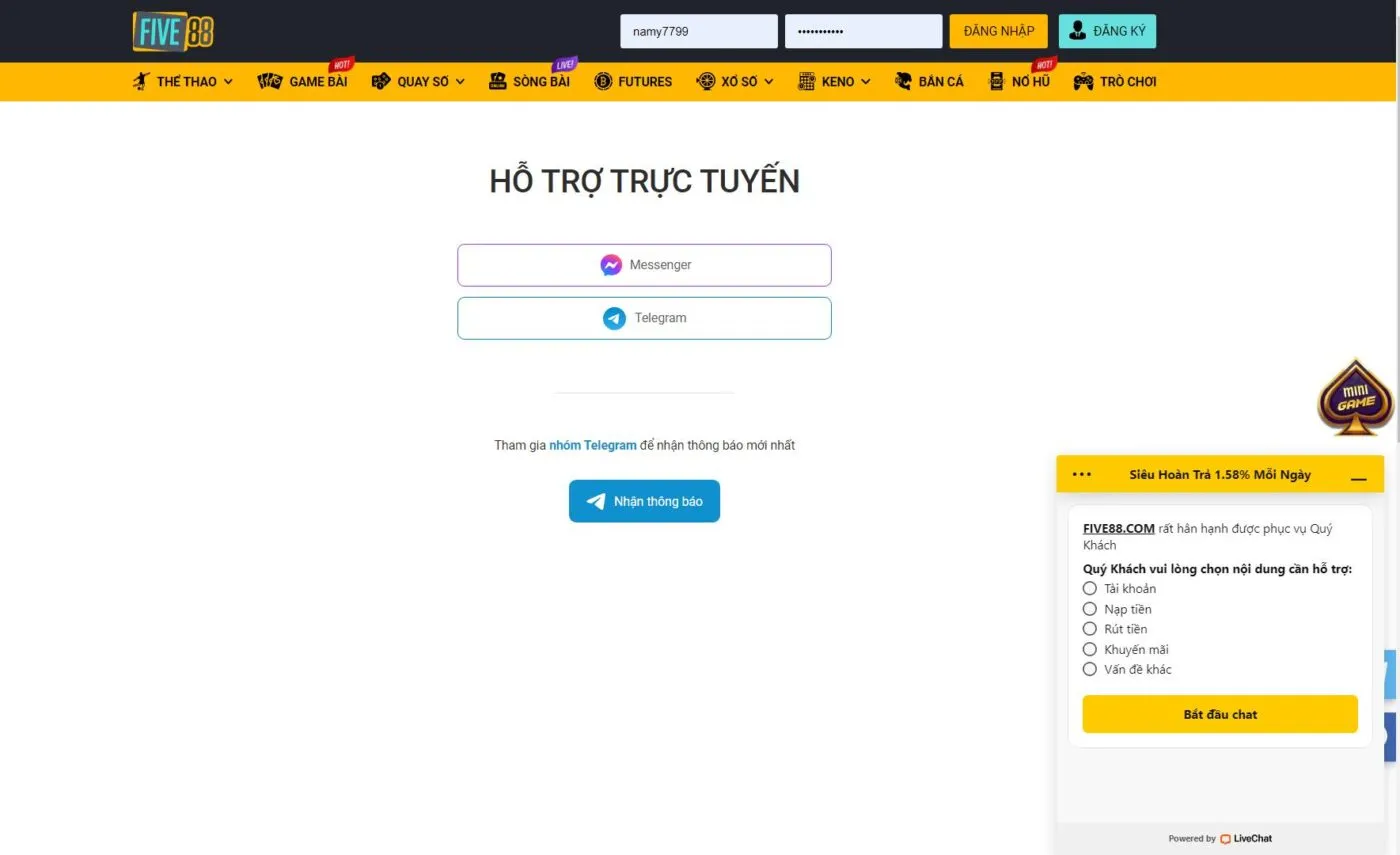
Task: Expand the QUAY SỐ menu arrow
Action: pos(459,81)
